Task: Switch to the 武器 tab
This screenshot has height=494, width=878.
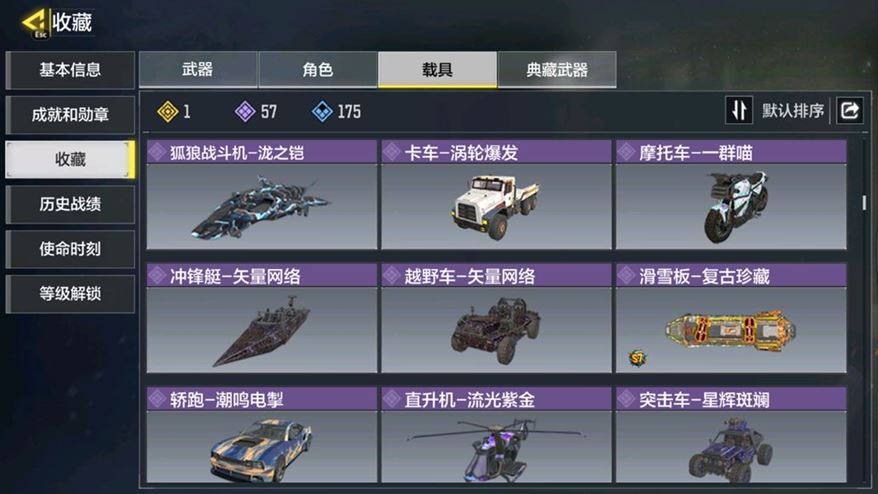Action: point(198,69)
